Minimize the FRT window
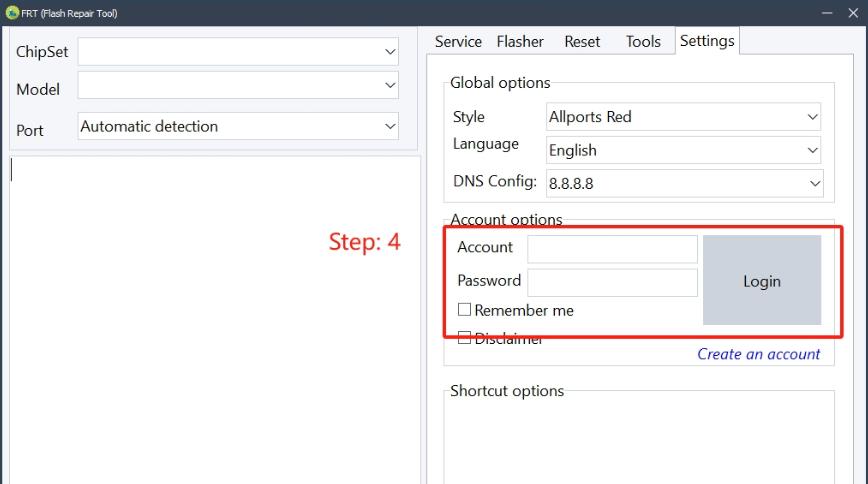The height and width of the screenshot is (484, 868). click(827, 13)
